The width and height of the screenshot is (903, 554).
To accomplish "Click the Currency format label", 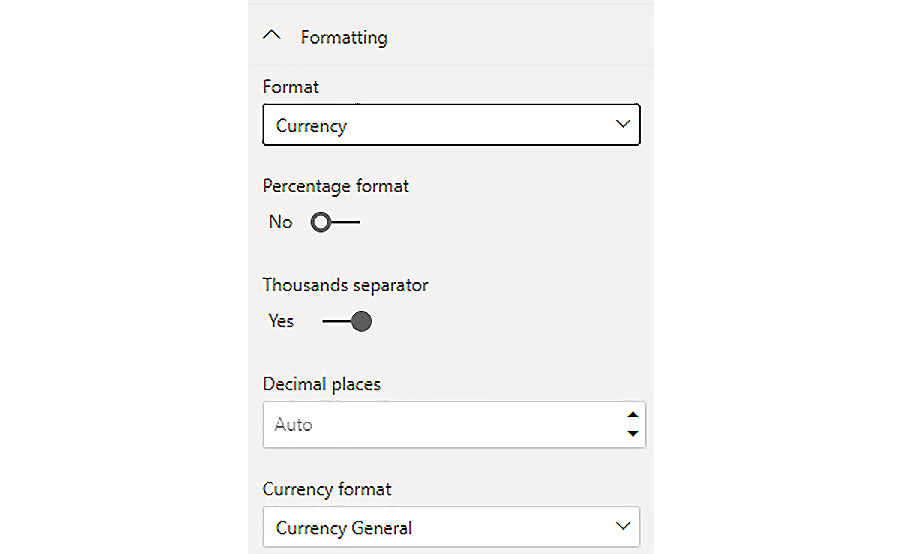I will [327, 489].
